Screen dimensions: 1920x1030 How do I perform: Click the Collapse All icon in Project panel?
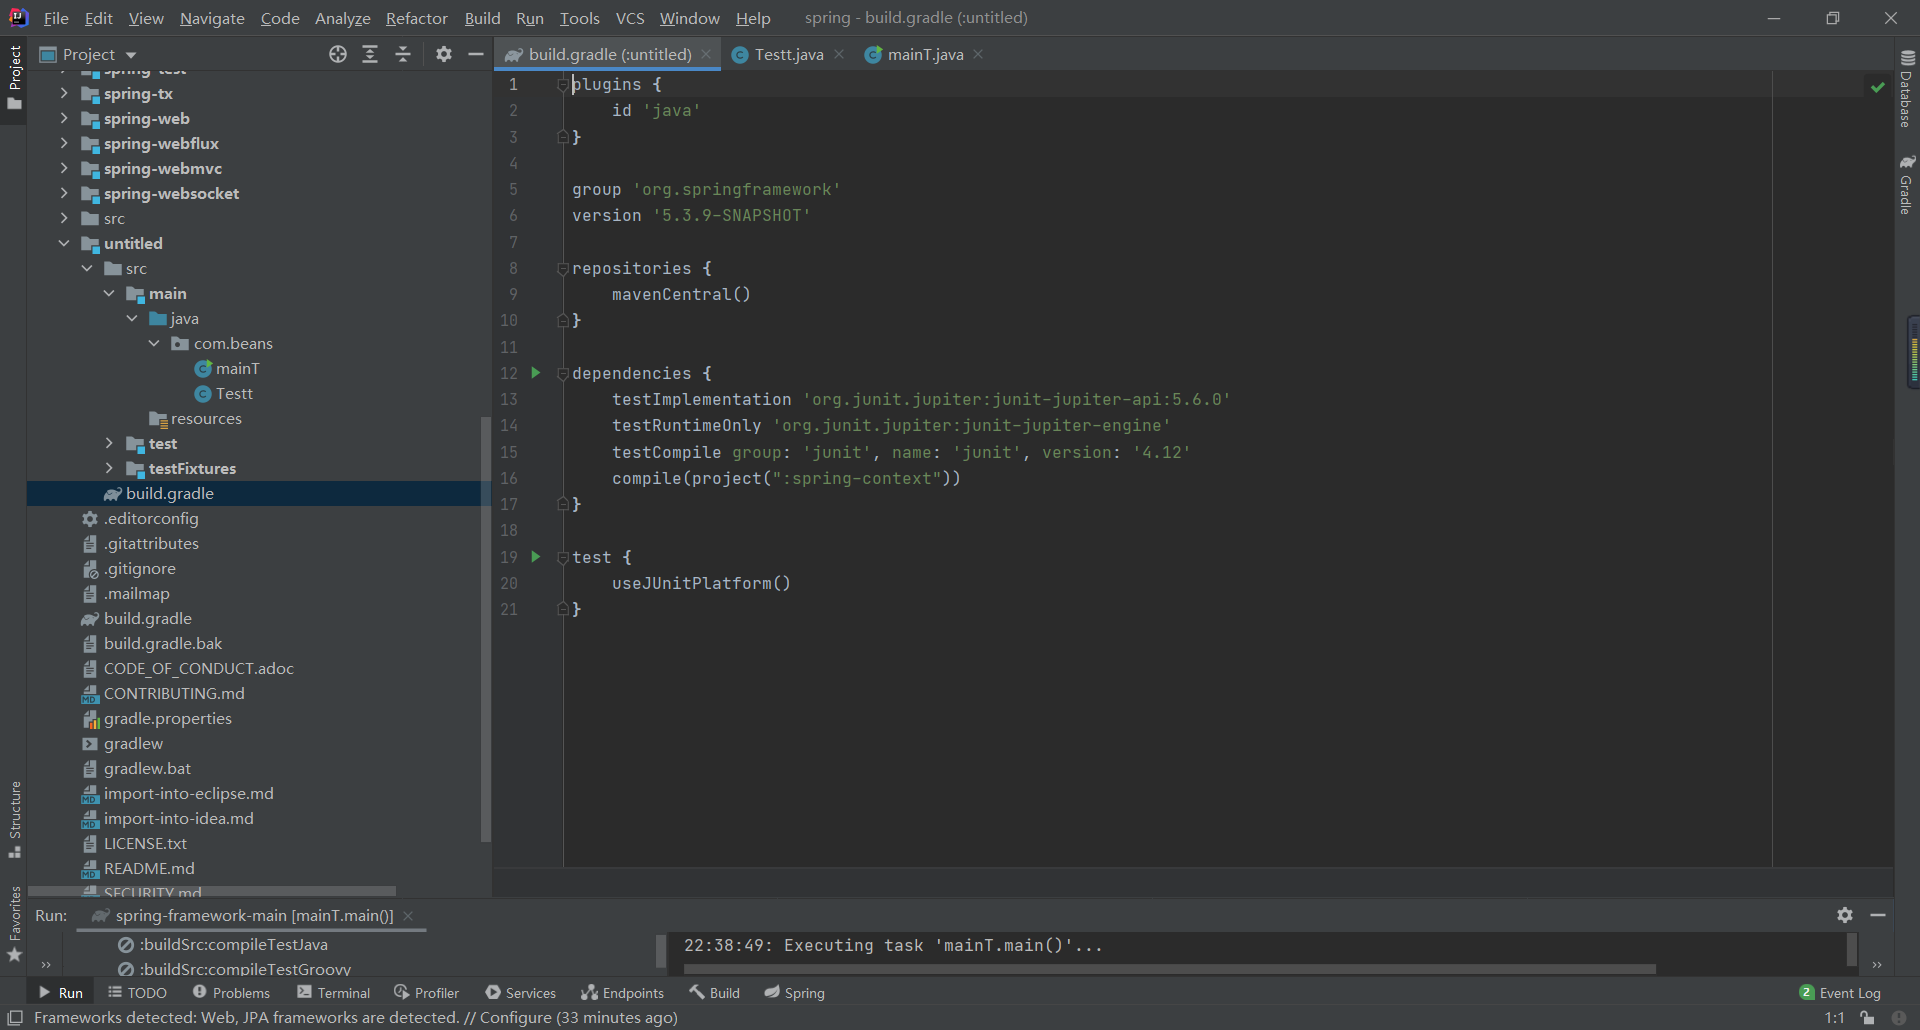(x=403, y=54)
